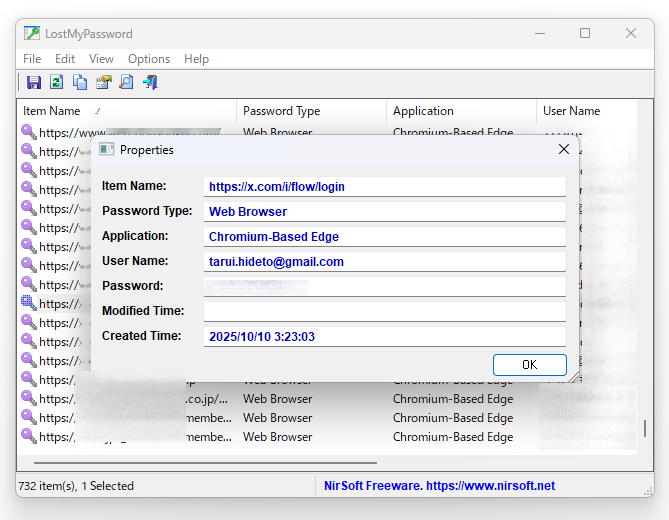This screenshot has width=669, height=520.
Task: Click the Find magnifier toolbar icon
Action: tap(126, 82)
